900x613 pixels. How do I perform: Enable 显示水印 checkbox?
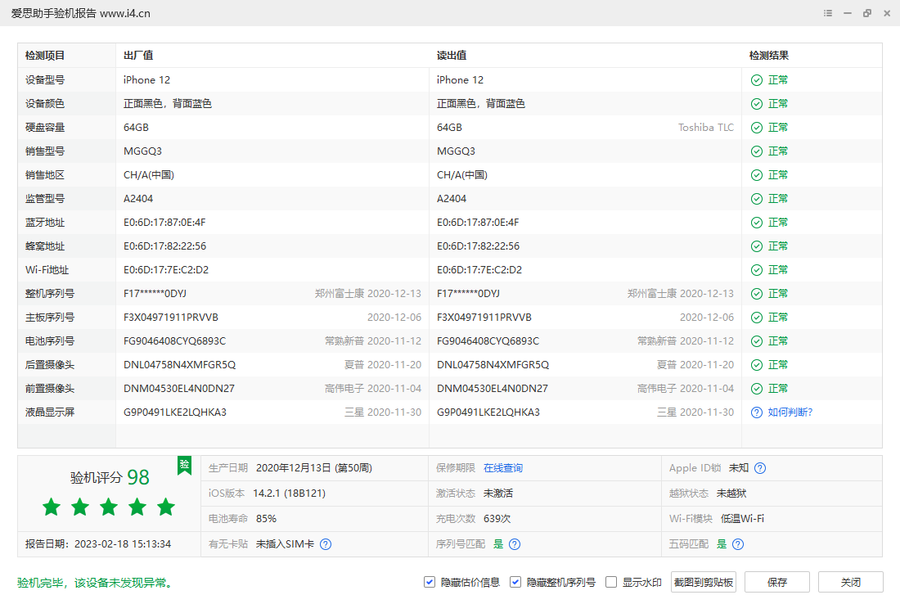click(611, 582)
